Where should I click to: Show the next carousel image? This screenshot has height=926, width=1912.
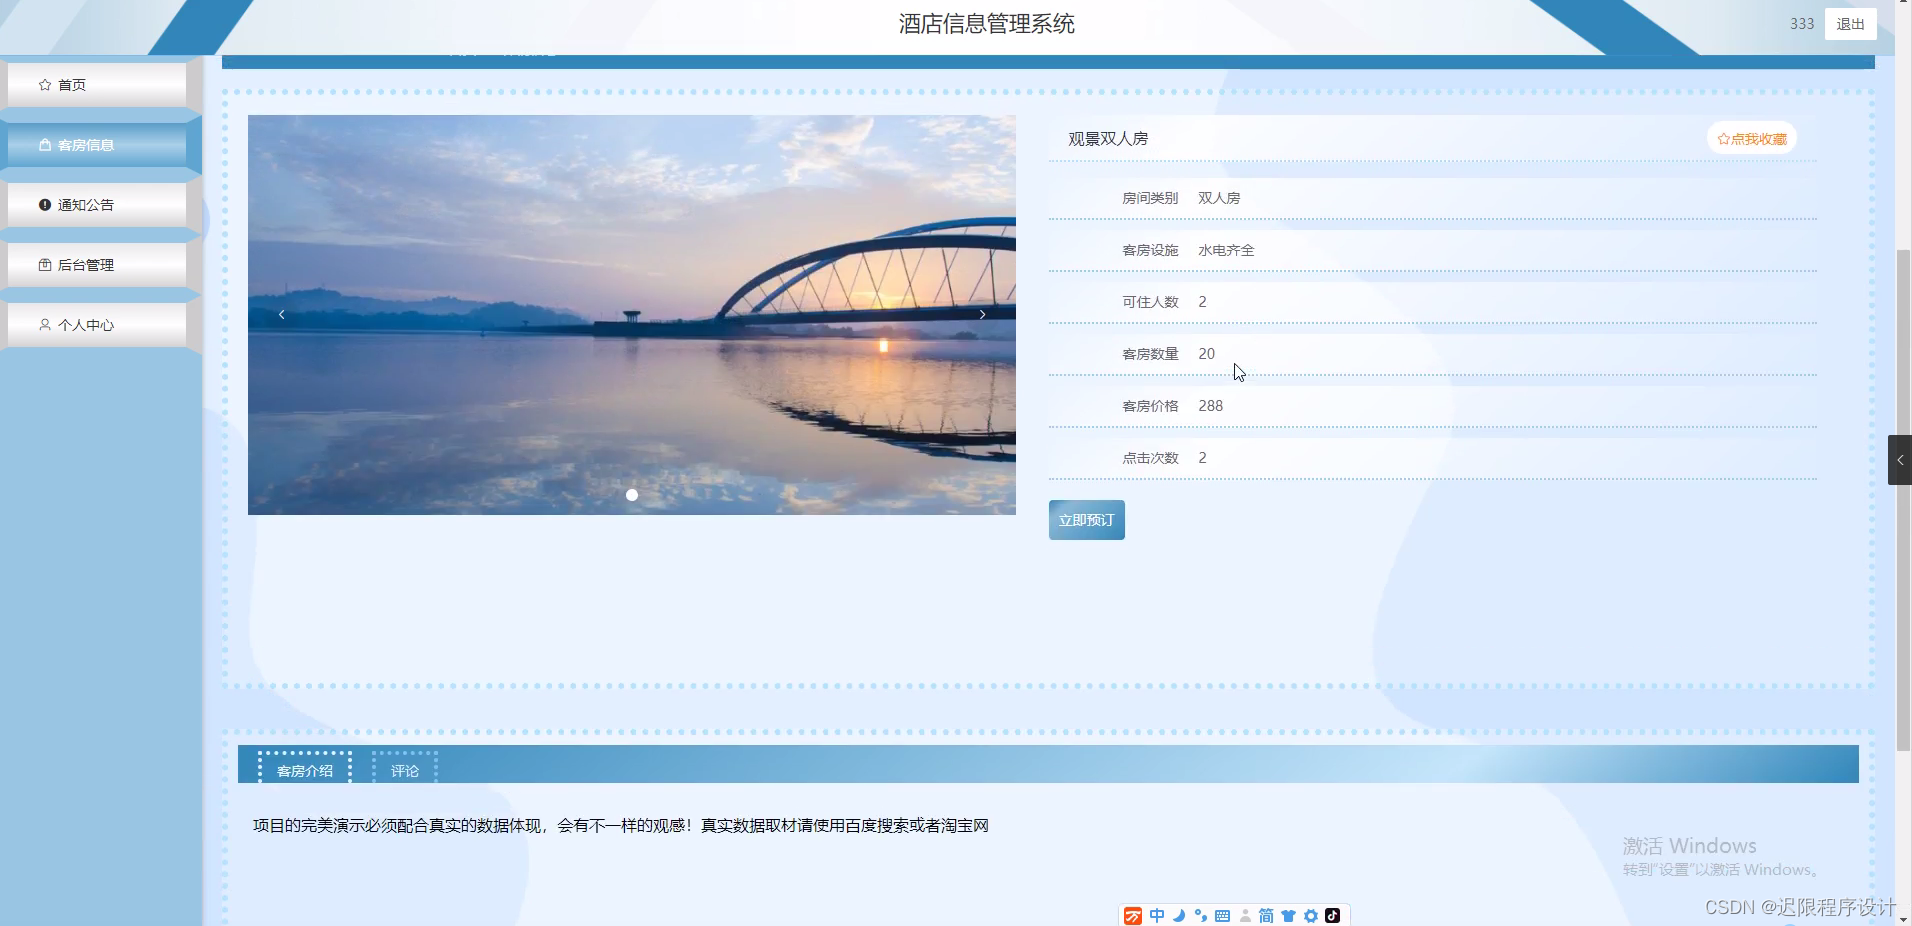tap(982, 314)
